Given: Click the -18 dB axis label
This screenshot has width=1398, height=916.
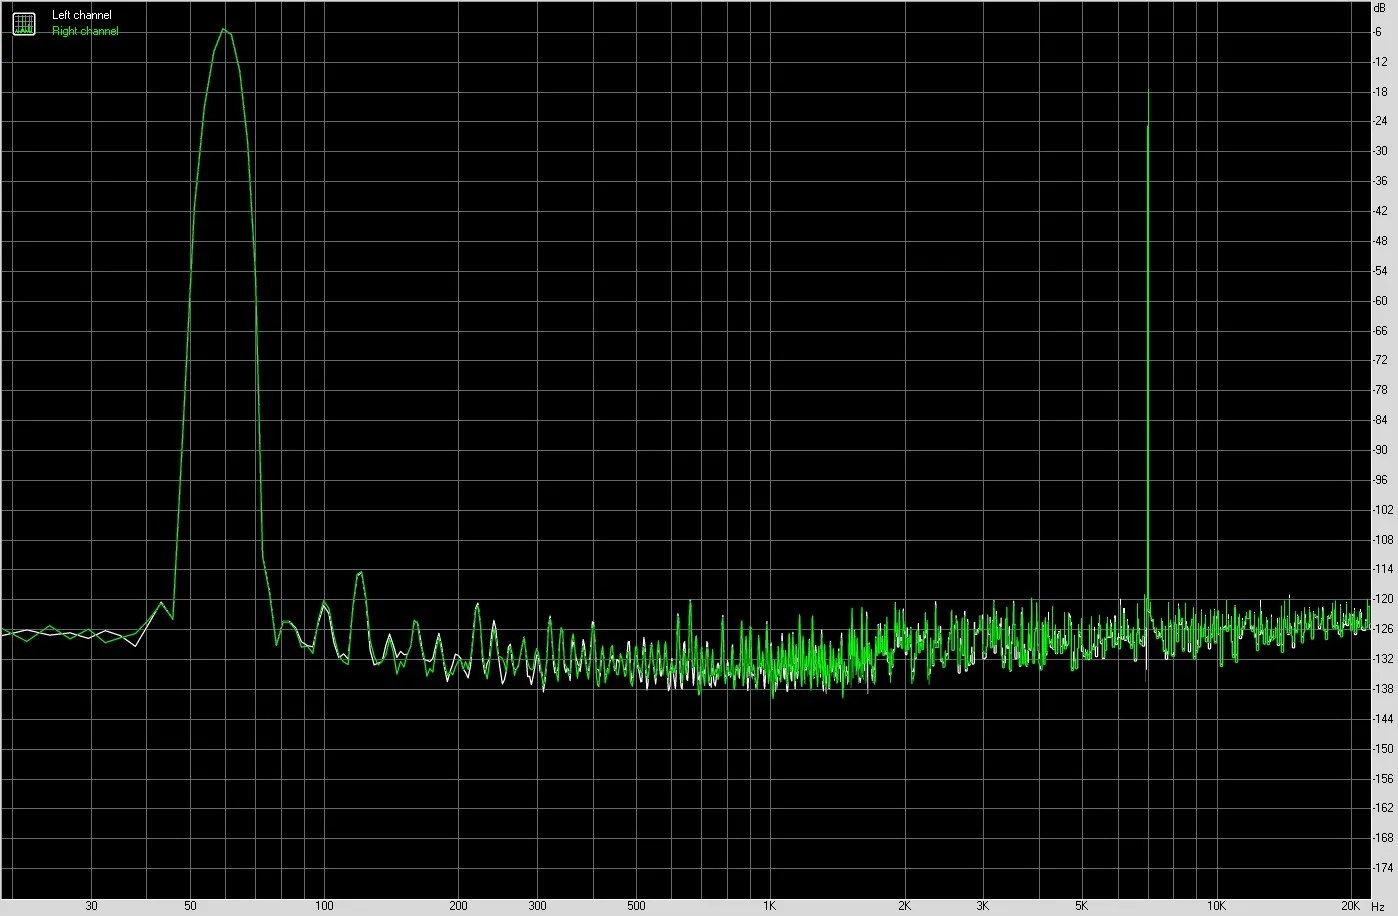Looking at the screenshot, I should point(1380,92).
